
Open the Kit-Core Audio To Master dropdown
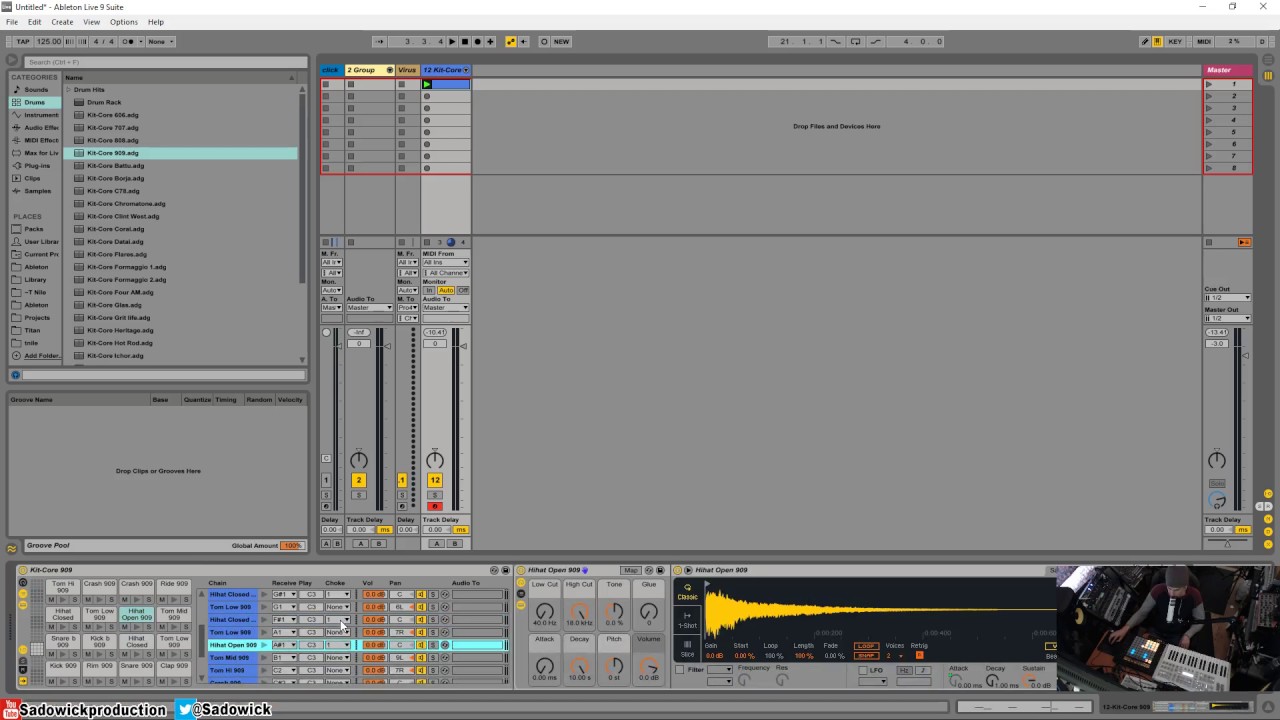point(445,307)
